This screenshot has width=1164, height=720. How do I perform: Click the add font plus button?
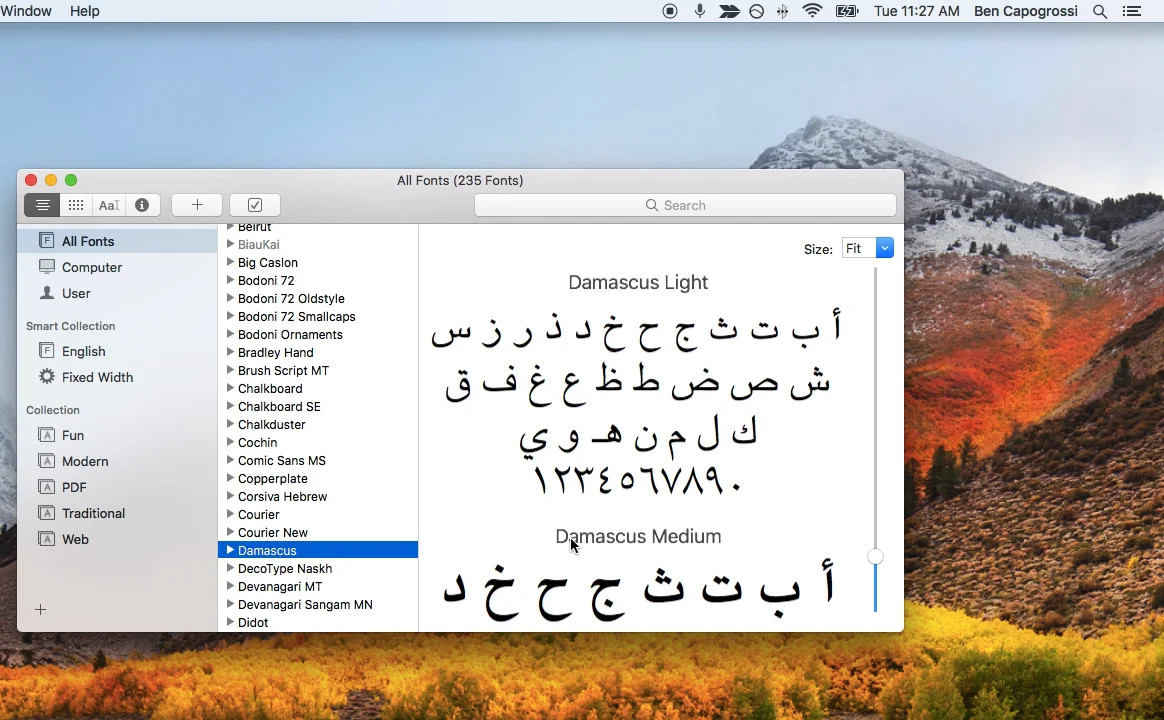(x=197, y=205)
